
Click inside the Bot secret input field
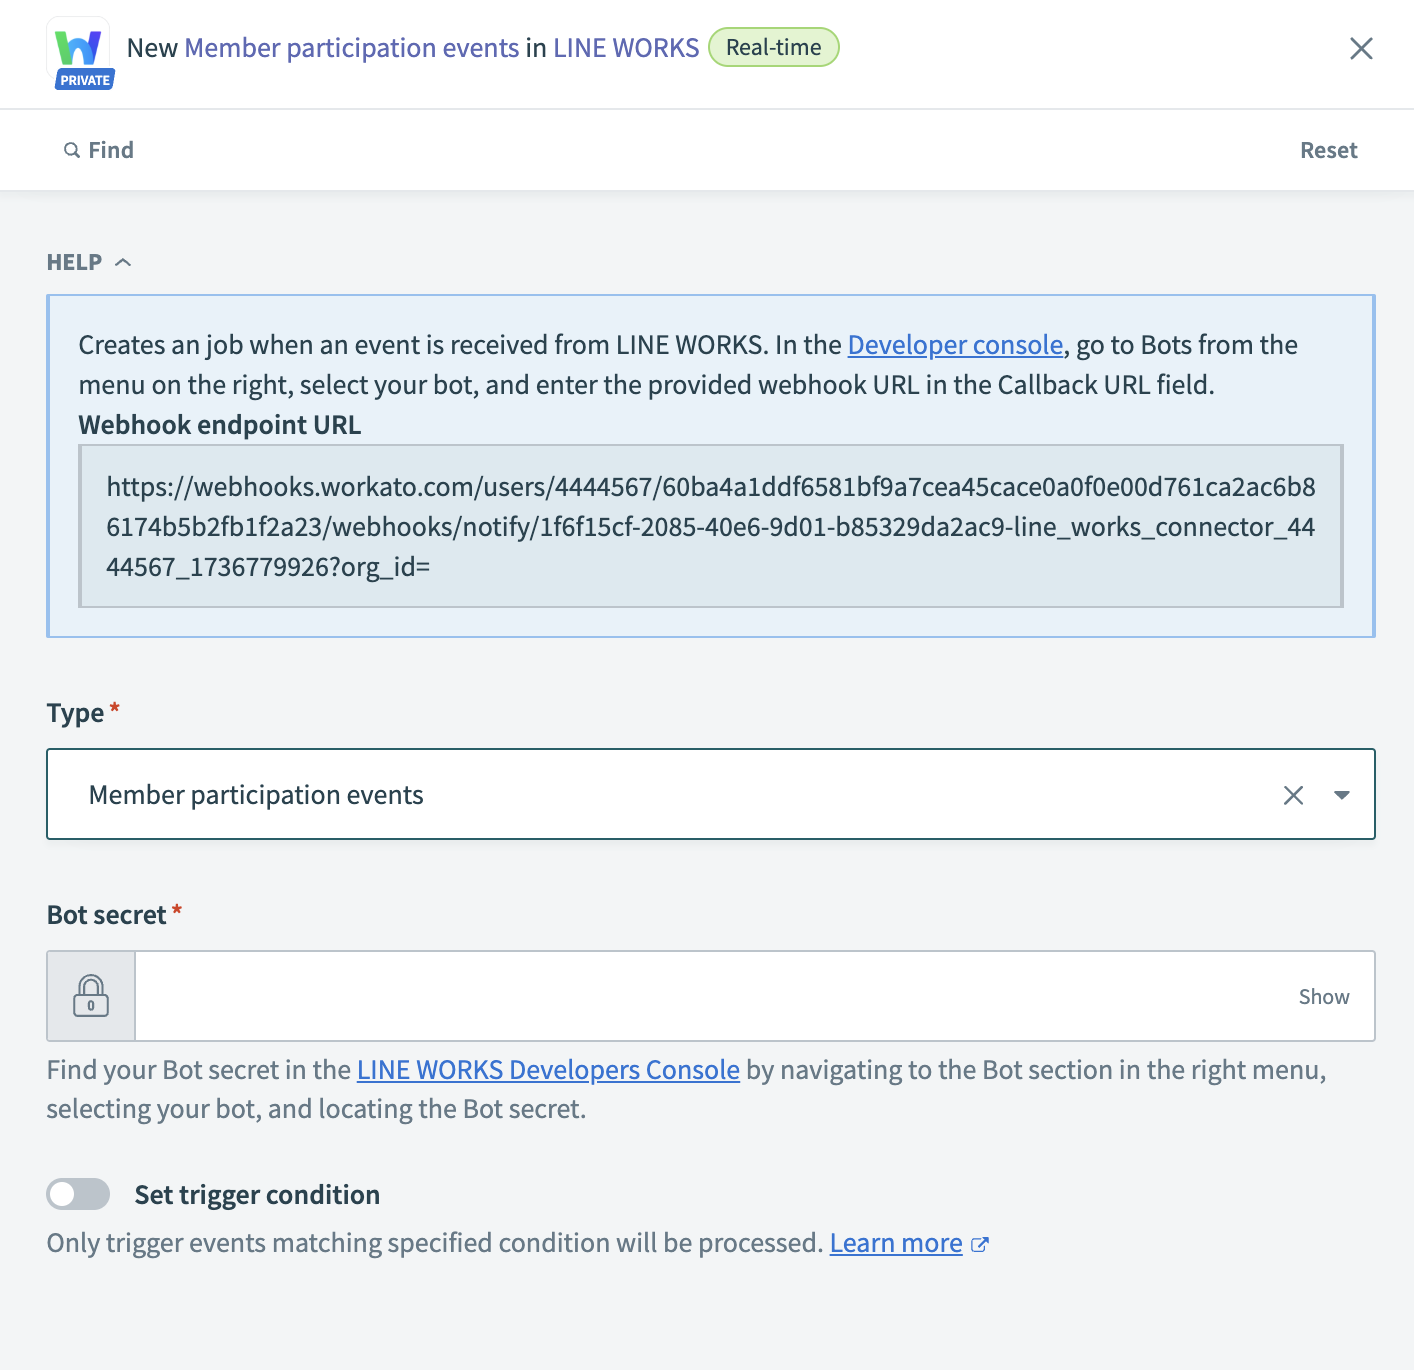[x=700, y=996]
